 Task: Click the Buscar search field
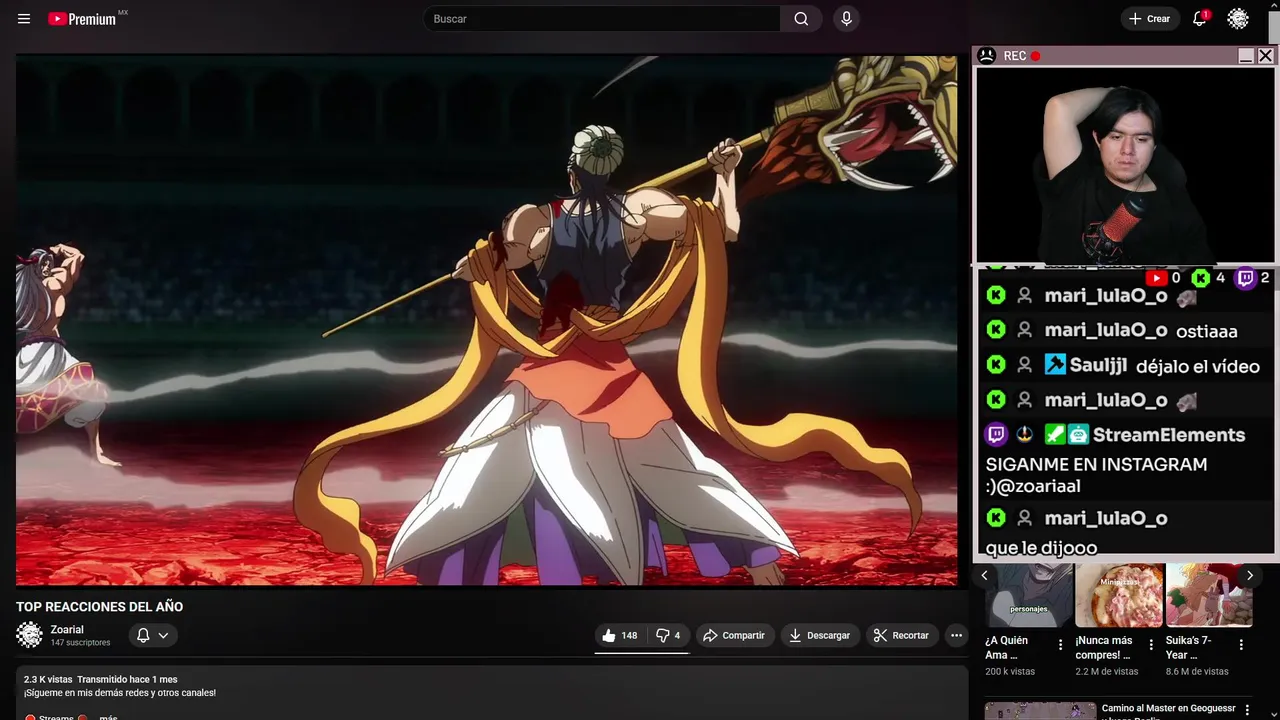tap(602, 19)
